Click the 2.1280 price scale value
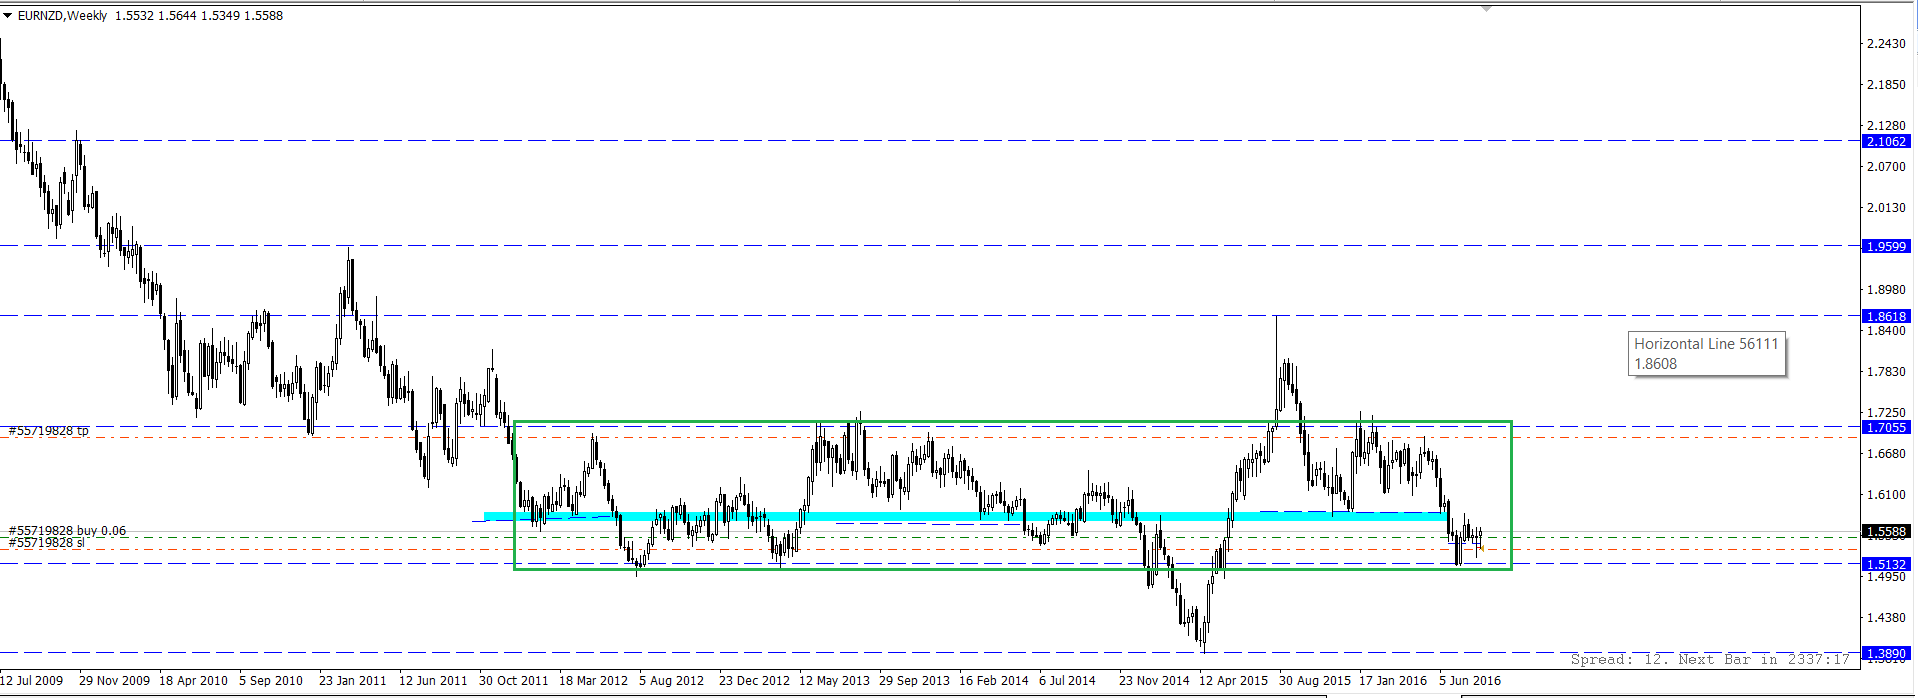This screenshot has height=698, width=1918. pyautogui.click(x=1886, y=126)
